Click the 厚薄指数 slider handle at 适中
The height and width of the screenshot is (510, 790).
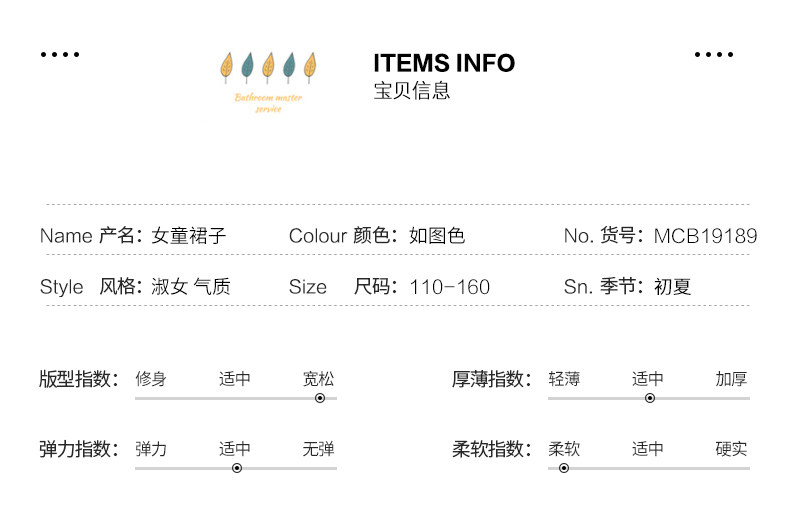click(649, 398)
